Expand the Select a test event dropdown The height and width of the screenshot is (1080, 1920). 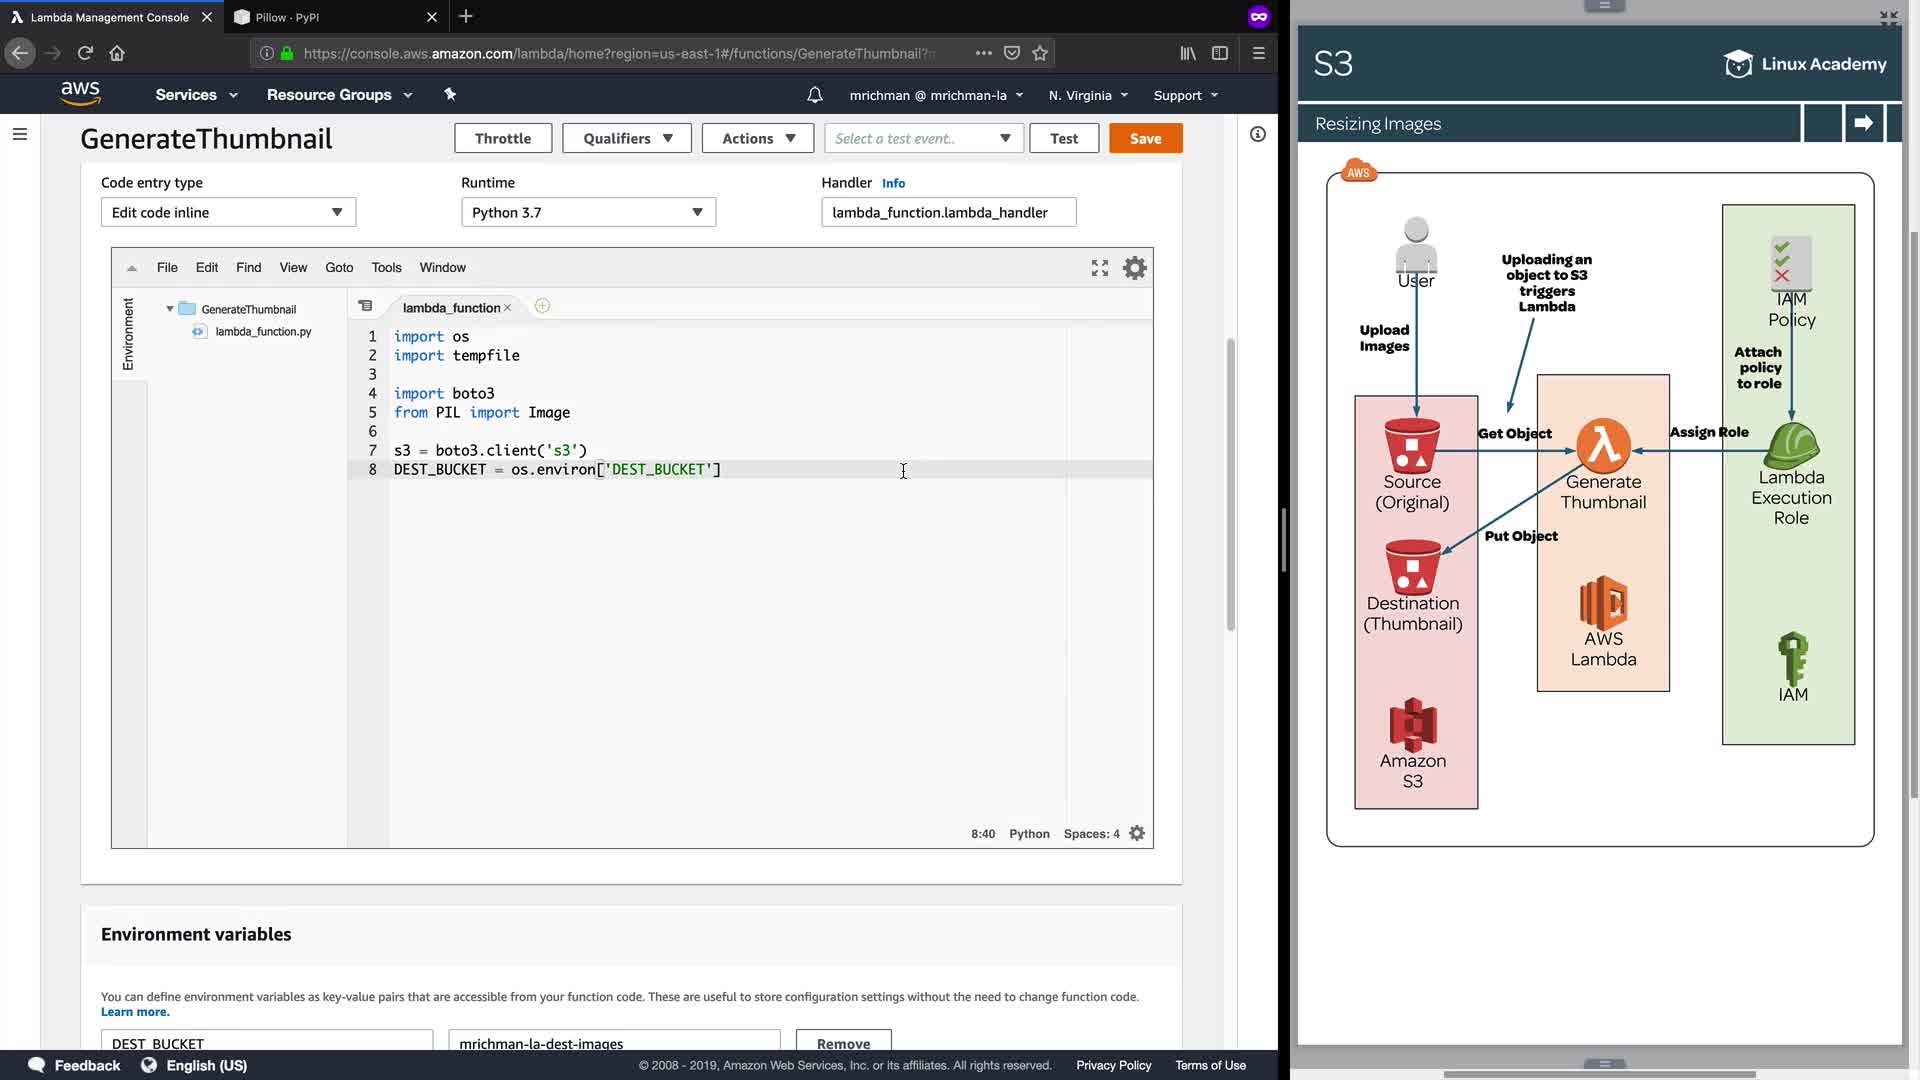click(x=923, y=138)
